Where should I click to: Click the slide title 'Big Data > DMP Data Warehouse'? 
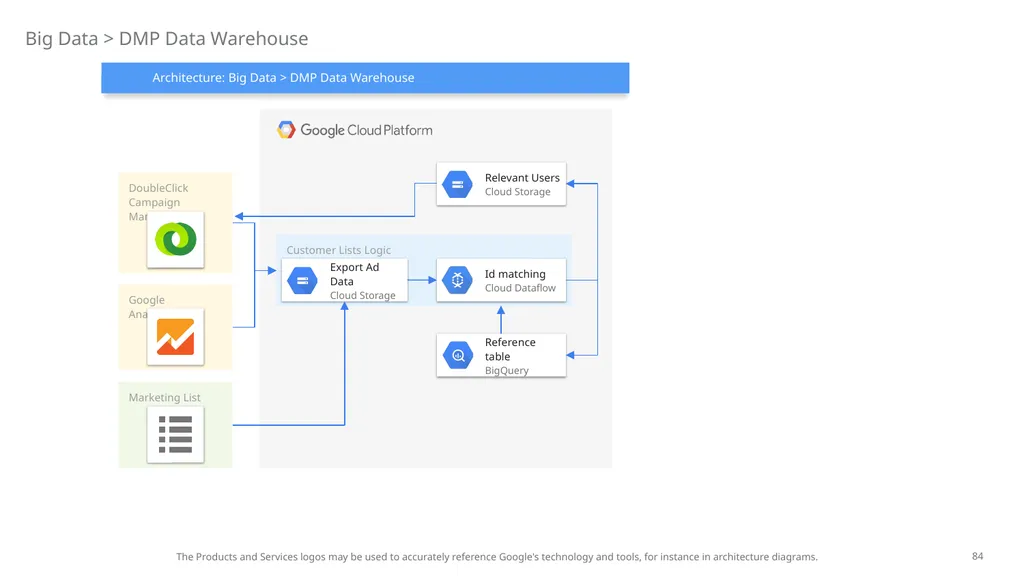click(x=167, y=39)
